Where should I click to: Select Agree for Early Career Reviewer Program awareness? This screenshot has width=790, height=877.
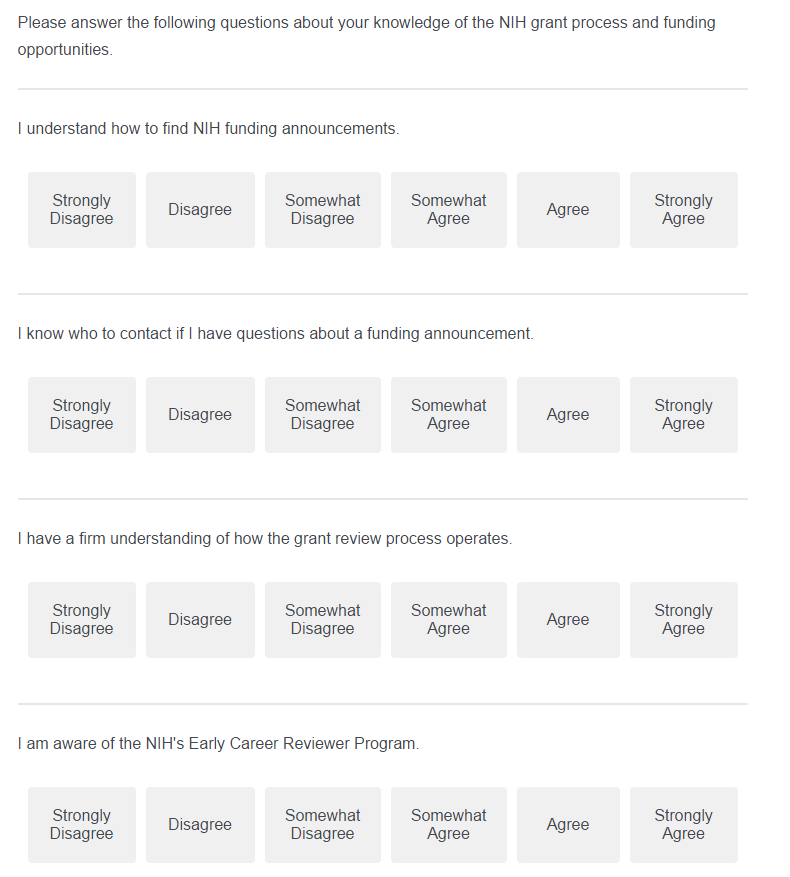pyautogui.click(x=568, y=825)
